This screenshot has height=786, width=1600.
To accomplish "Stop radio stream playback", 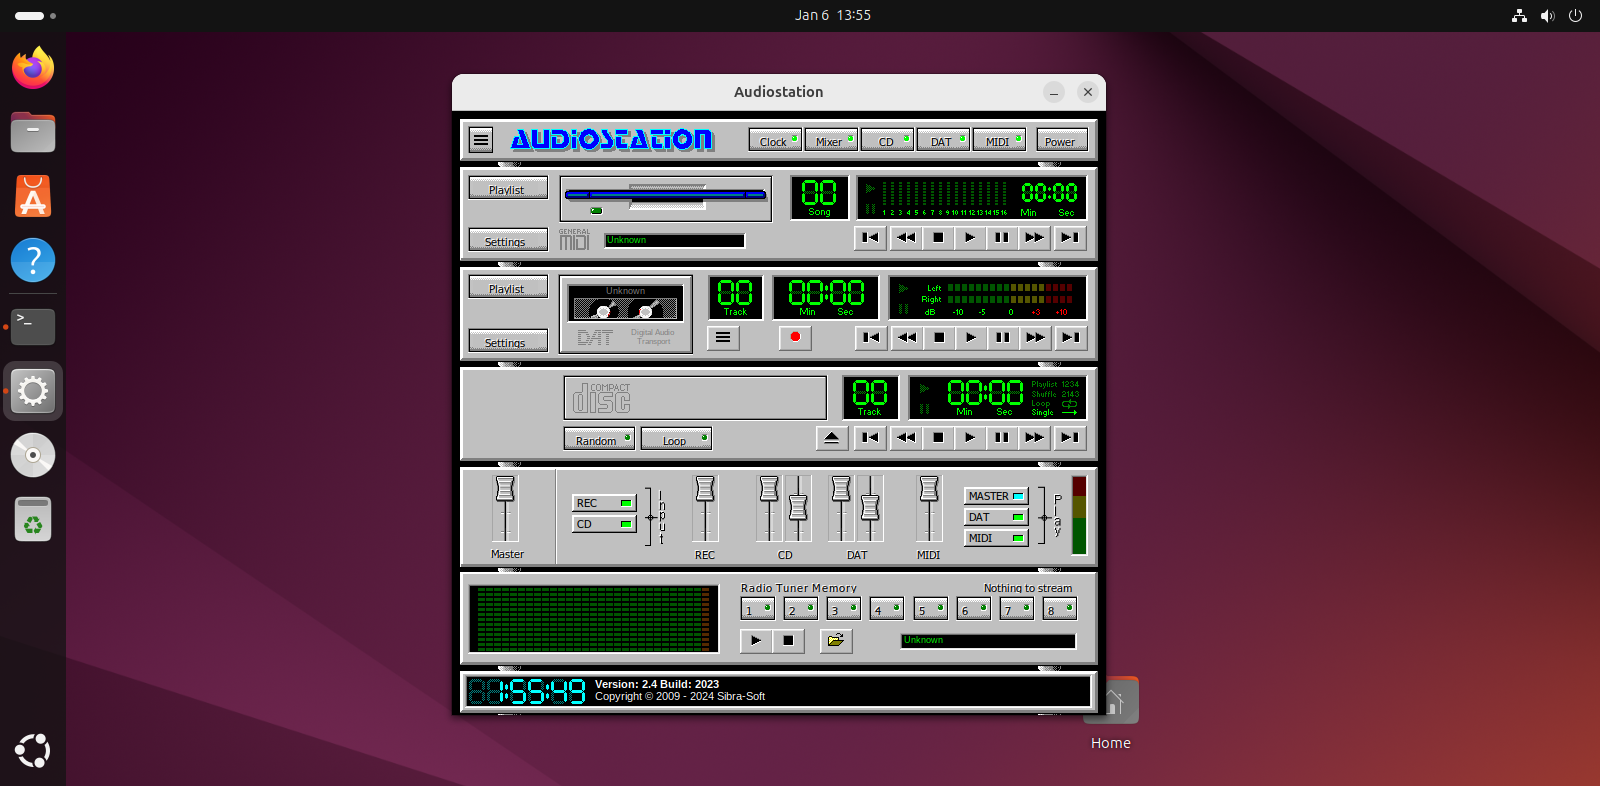I will click(788, 641).
